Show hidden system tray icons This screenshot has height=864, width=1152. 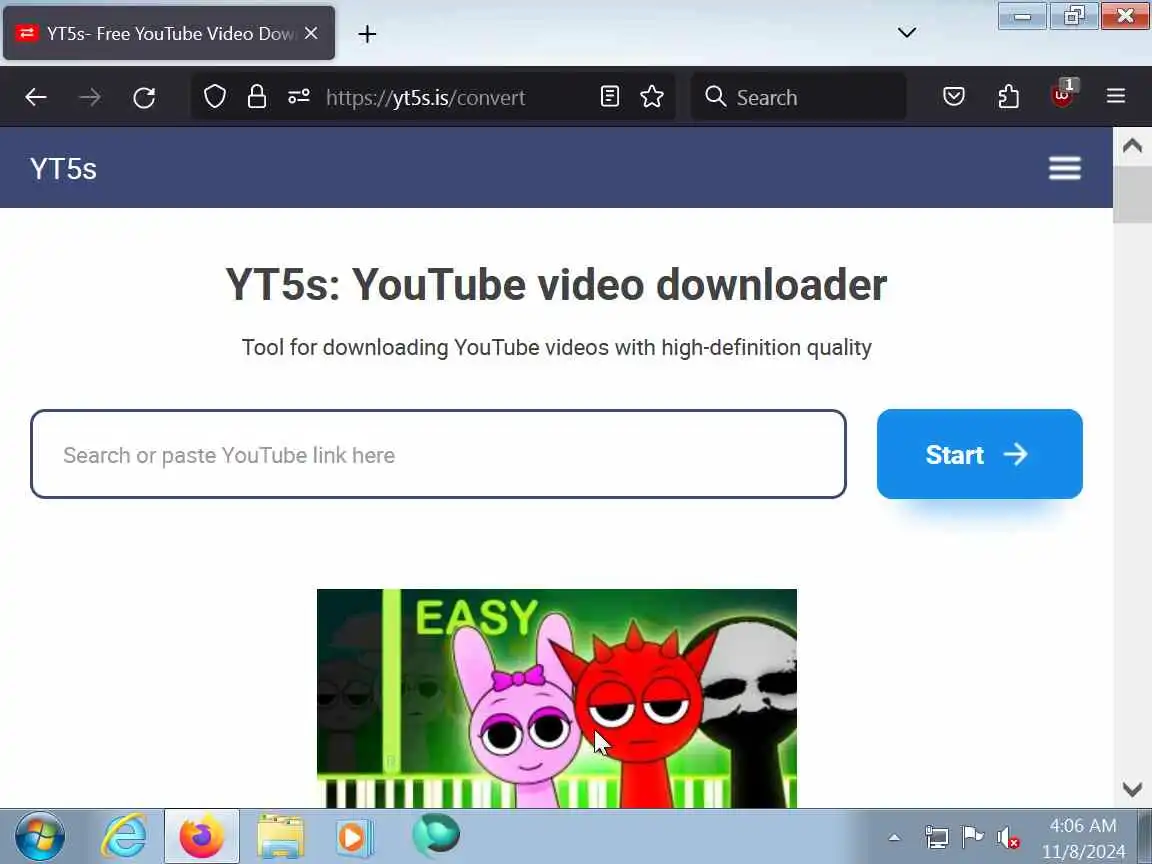(894, 837)
